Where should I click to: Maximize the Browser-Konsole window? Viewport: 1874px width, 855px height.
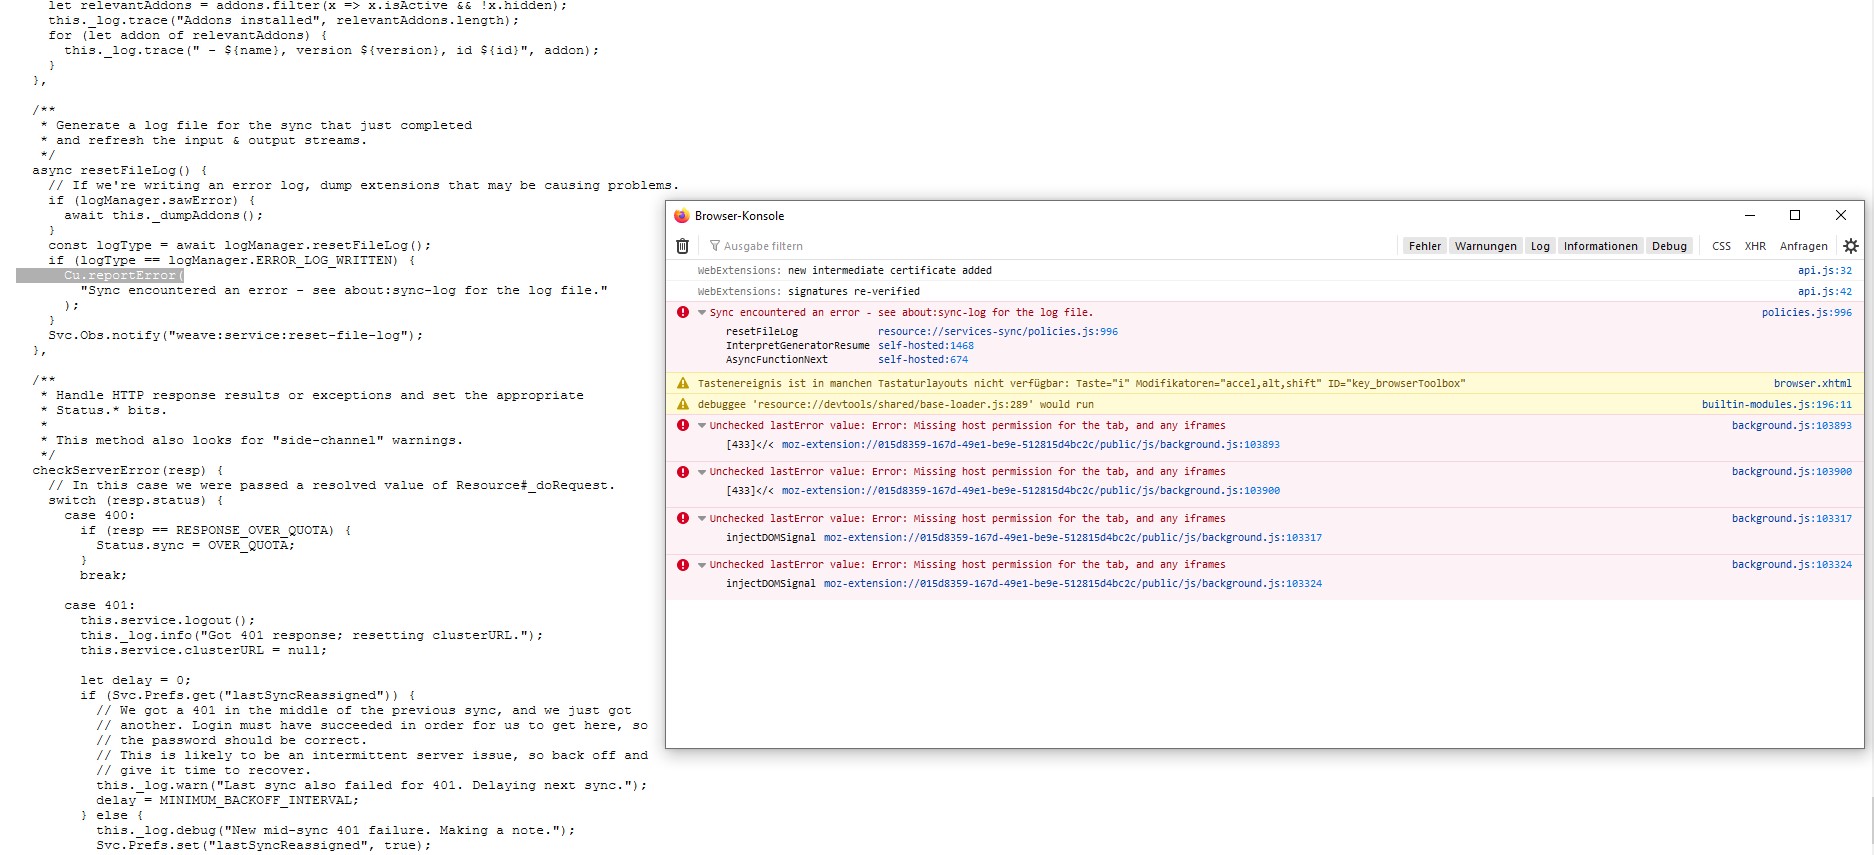1794,215
